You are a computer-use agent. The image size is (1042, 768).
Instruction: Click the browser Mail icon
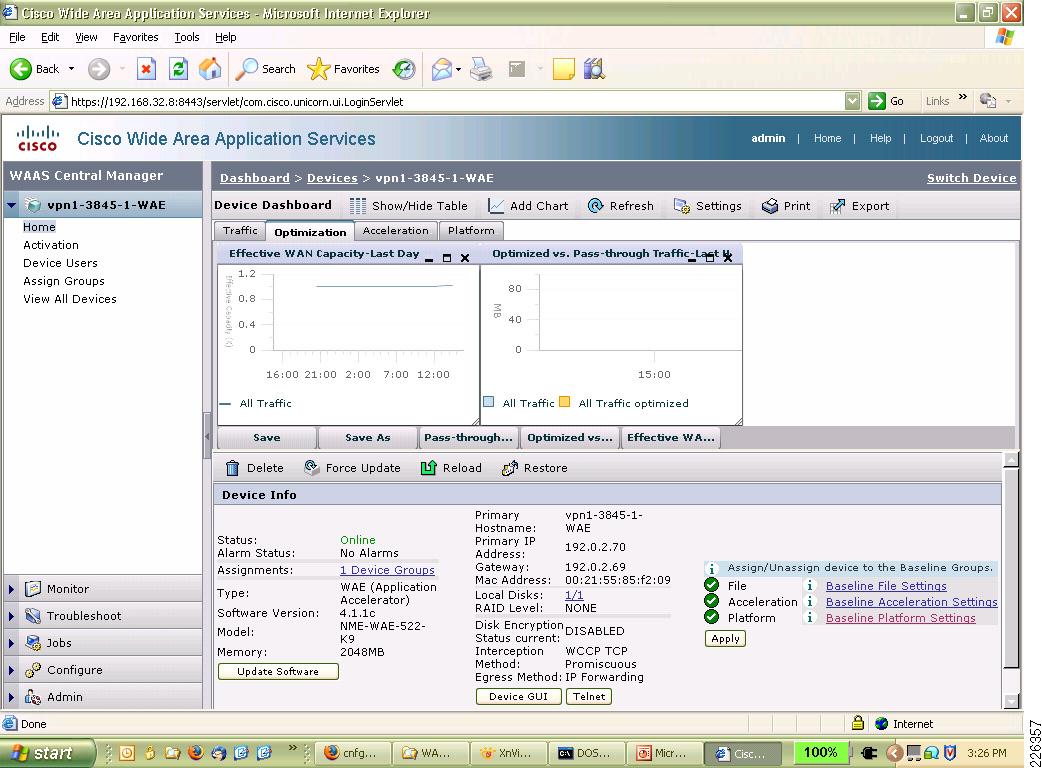tap(441, 69)
